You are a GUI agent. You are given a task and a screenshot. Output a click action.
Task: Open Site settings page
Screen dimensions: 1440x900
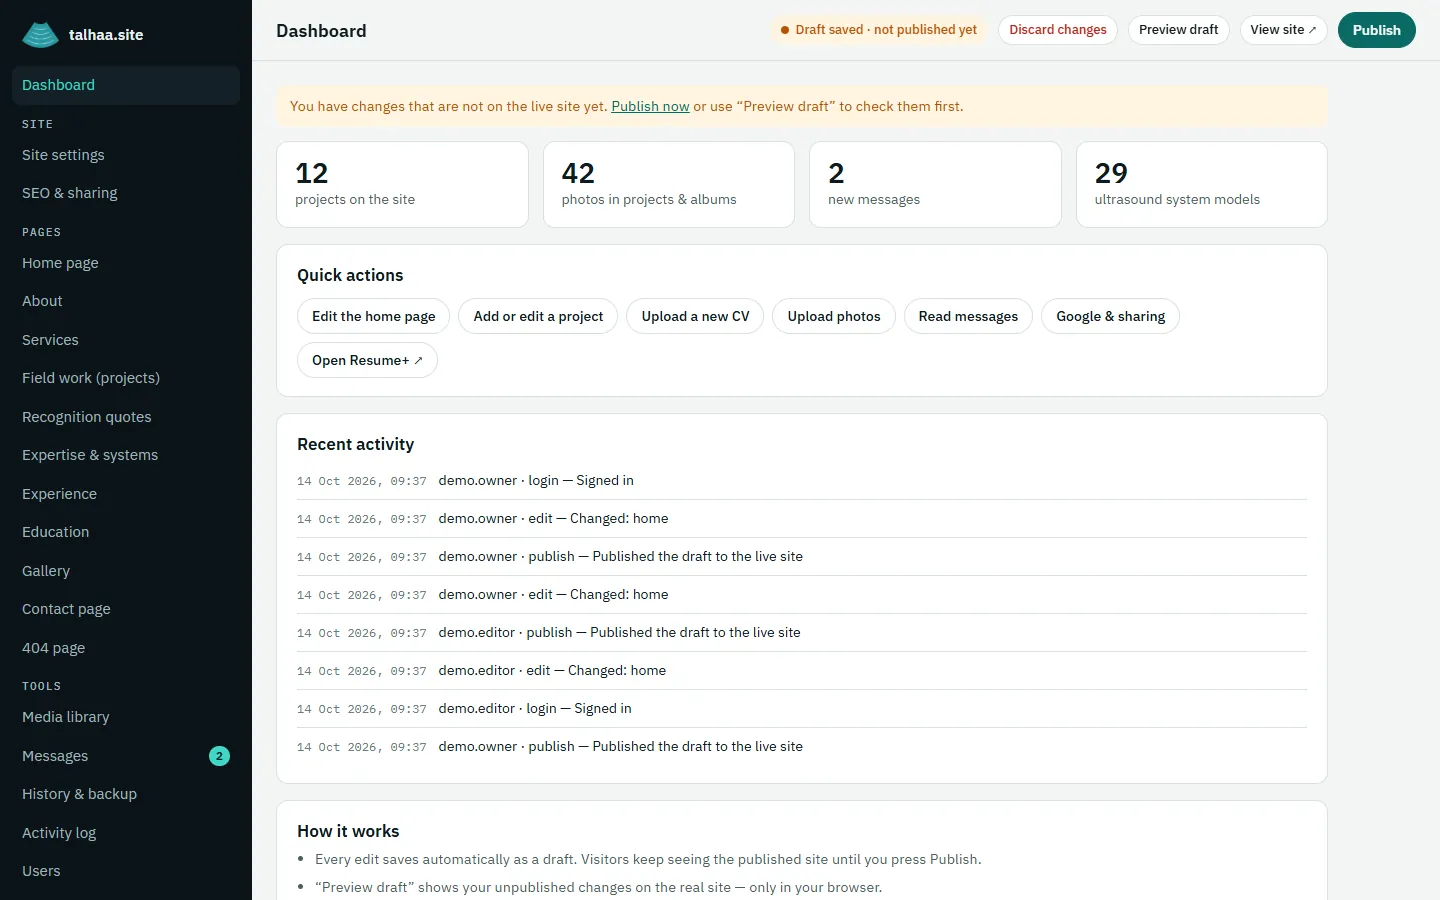[126, 155]
